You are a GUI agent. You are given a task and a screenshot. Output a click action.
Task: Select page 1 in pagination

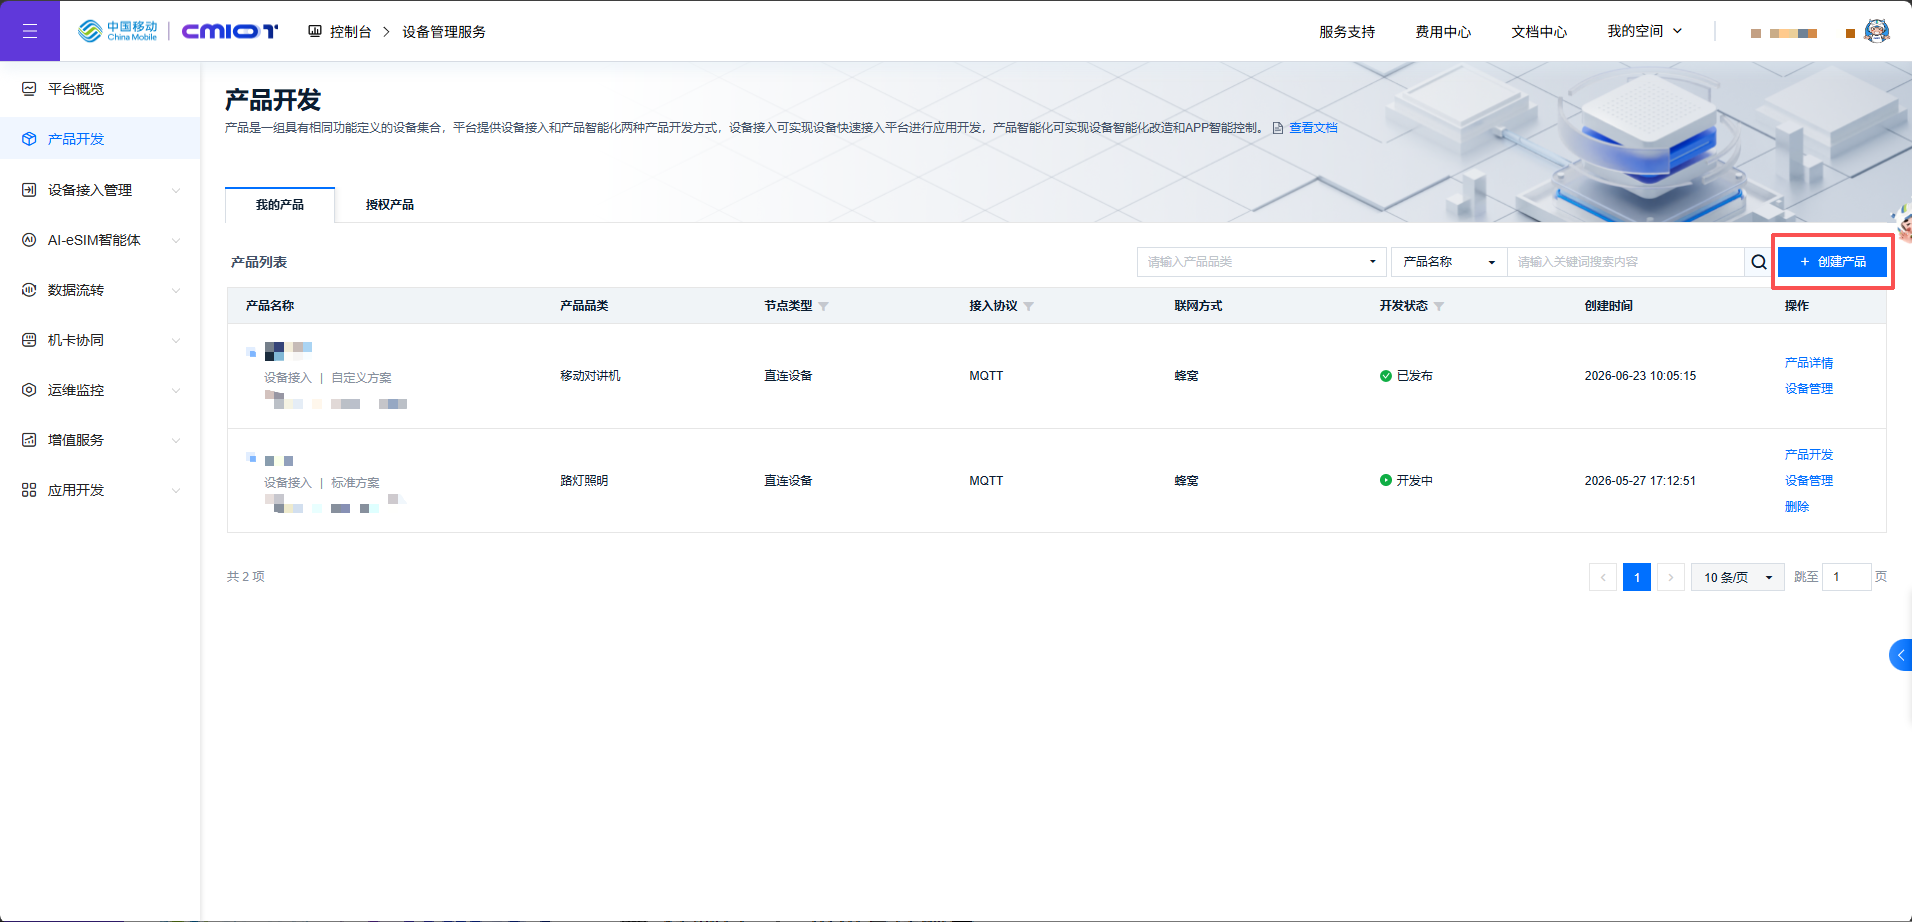(x=1637, y=577)
